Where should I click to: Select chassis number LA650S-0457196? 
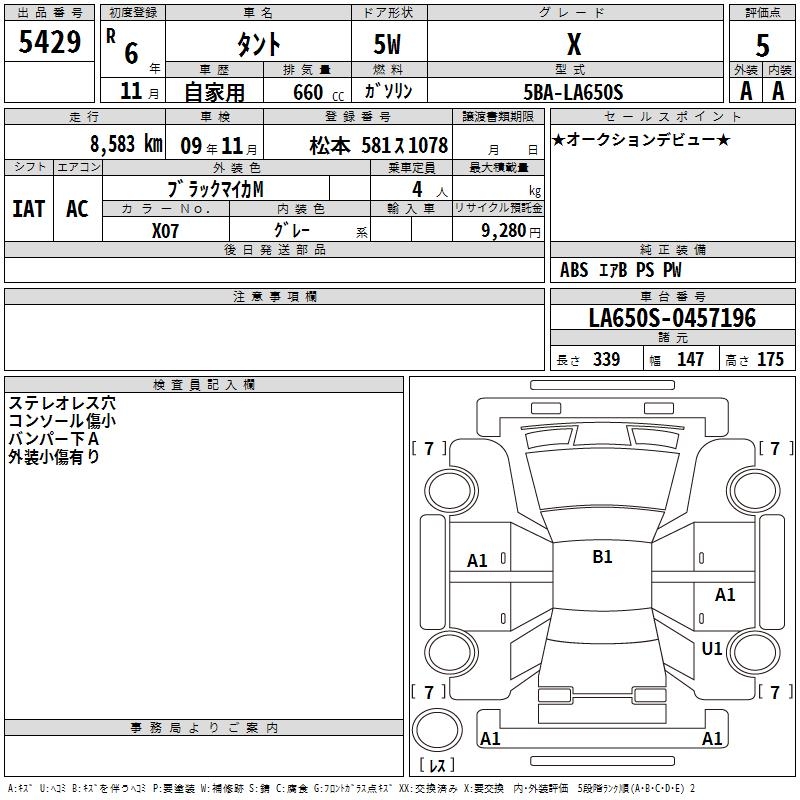coord(672,318)
